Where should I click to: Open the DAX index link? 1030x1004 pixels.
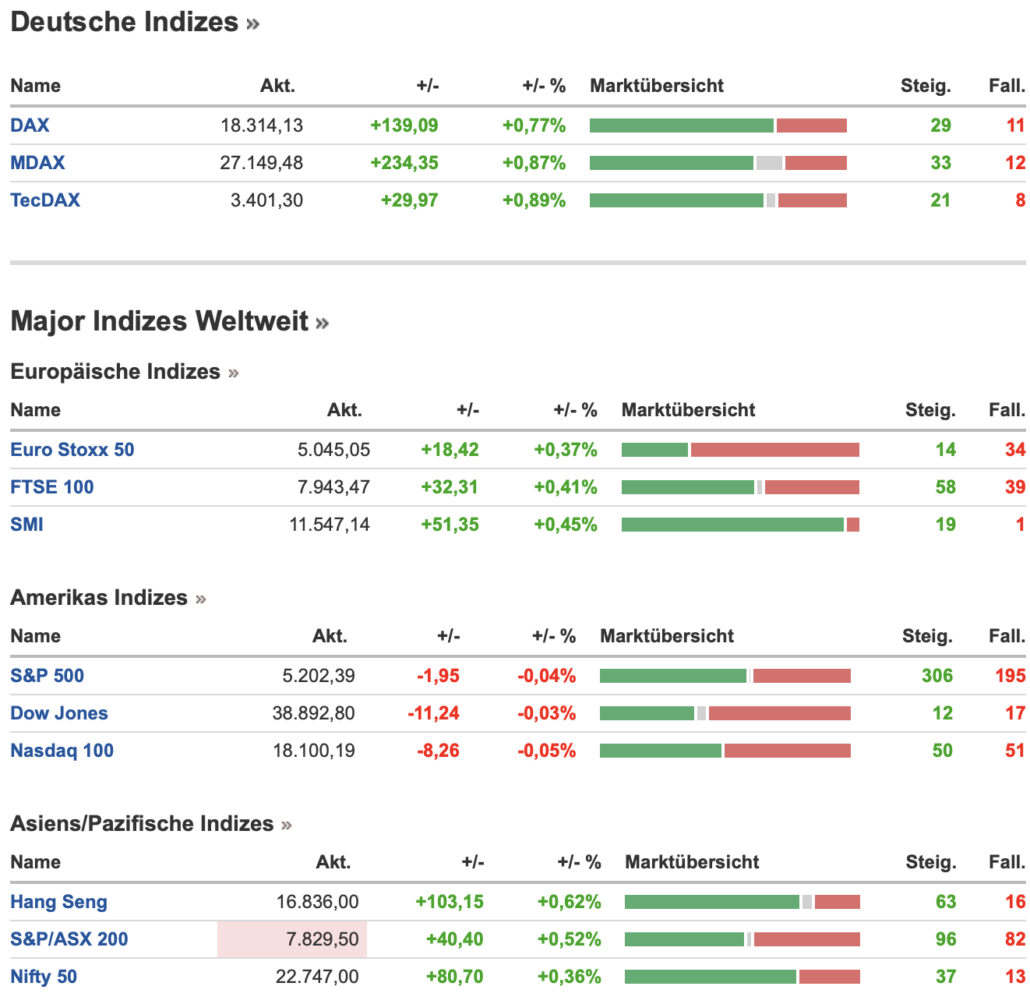pyautogui.click(x=30, y=125)
